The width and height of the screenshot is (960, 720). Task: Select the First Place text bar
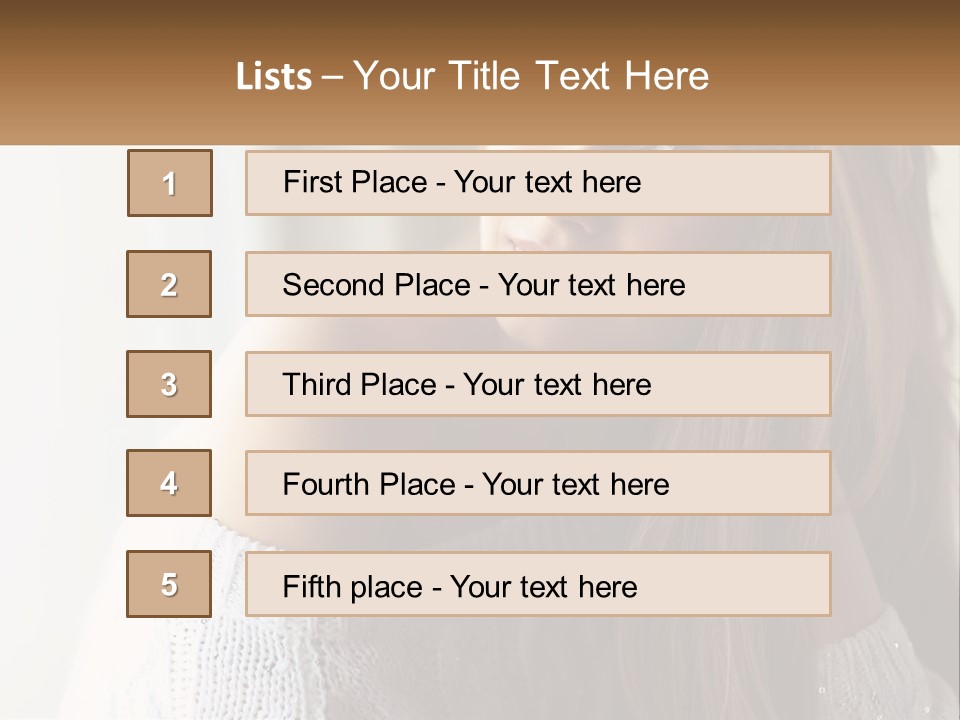click(538, 183)
